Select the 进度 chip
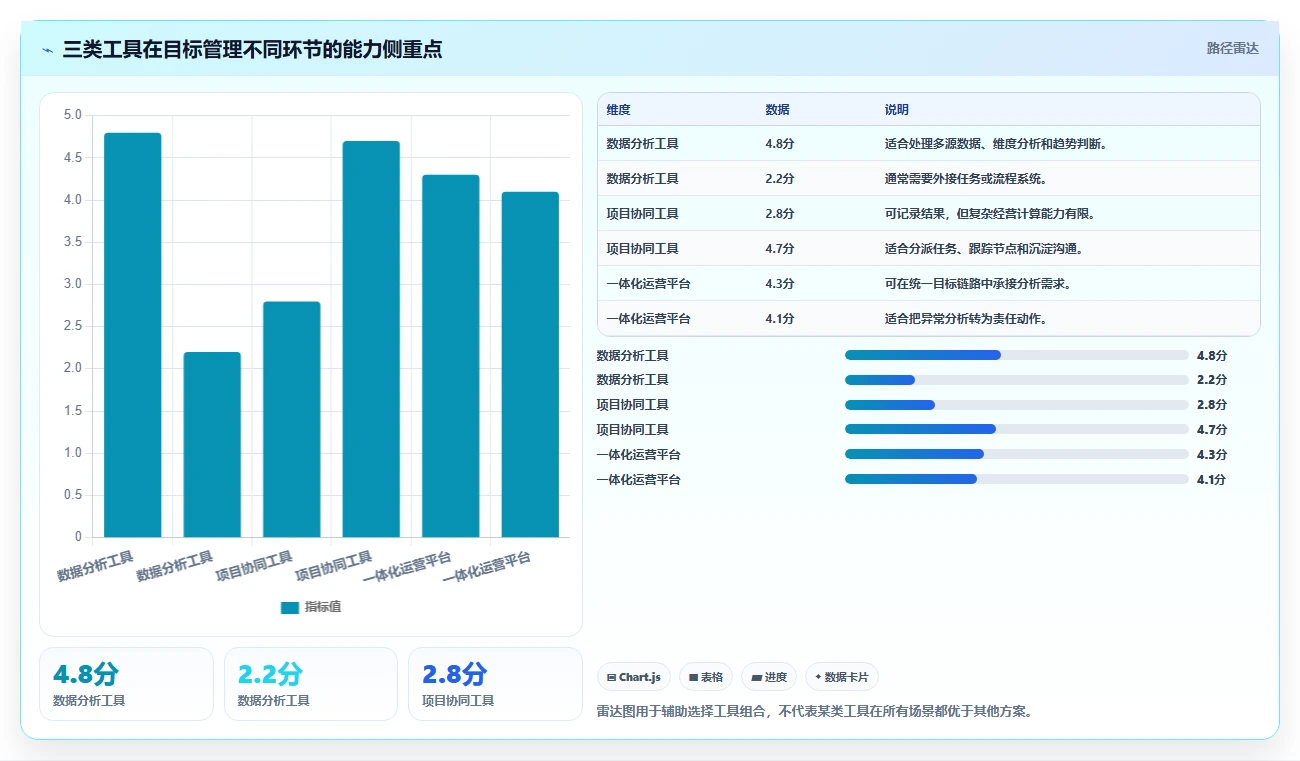This screenshot has width=1300, height=761. 769,677
